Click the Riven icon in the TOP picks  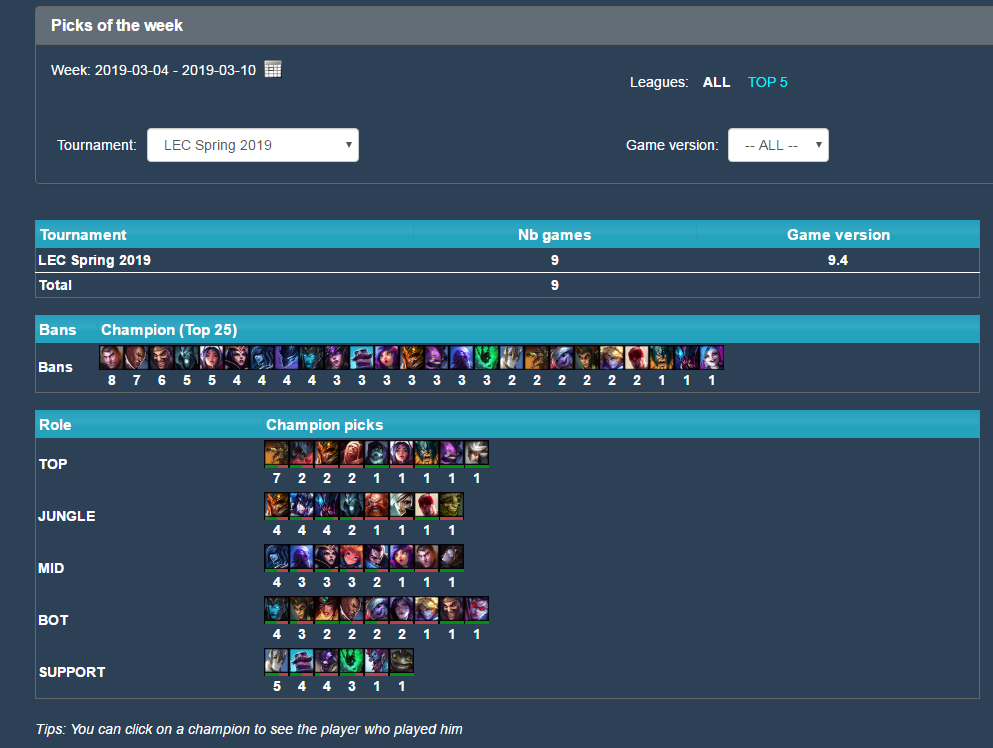(477, 453)
